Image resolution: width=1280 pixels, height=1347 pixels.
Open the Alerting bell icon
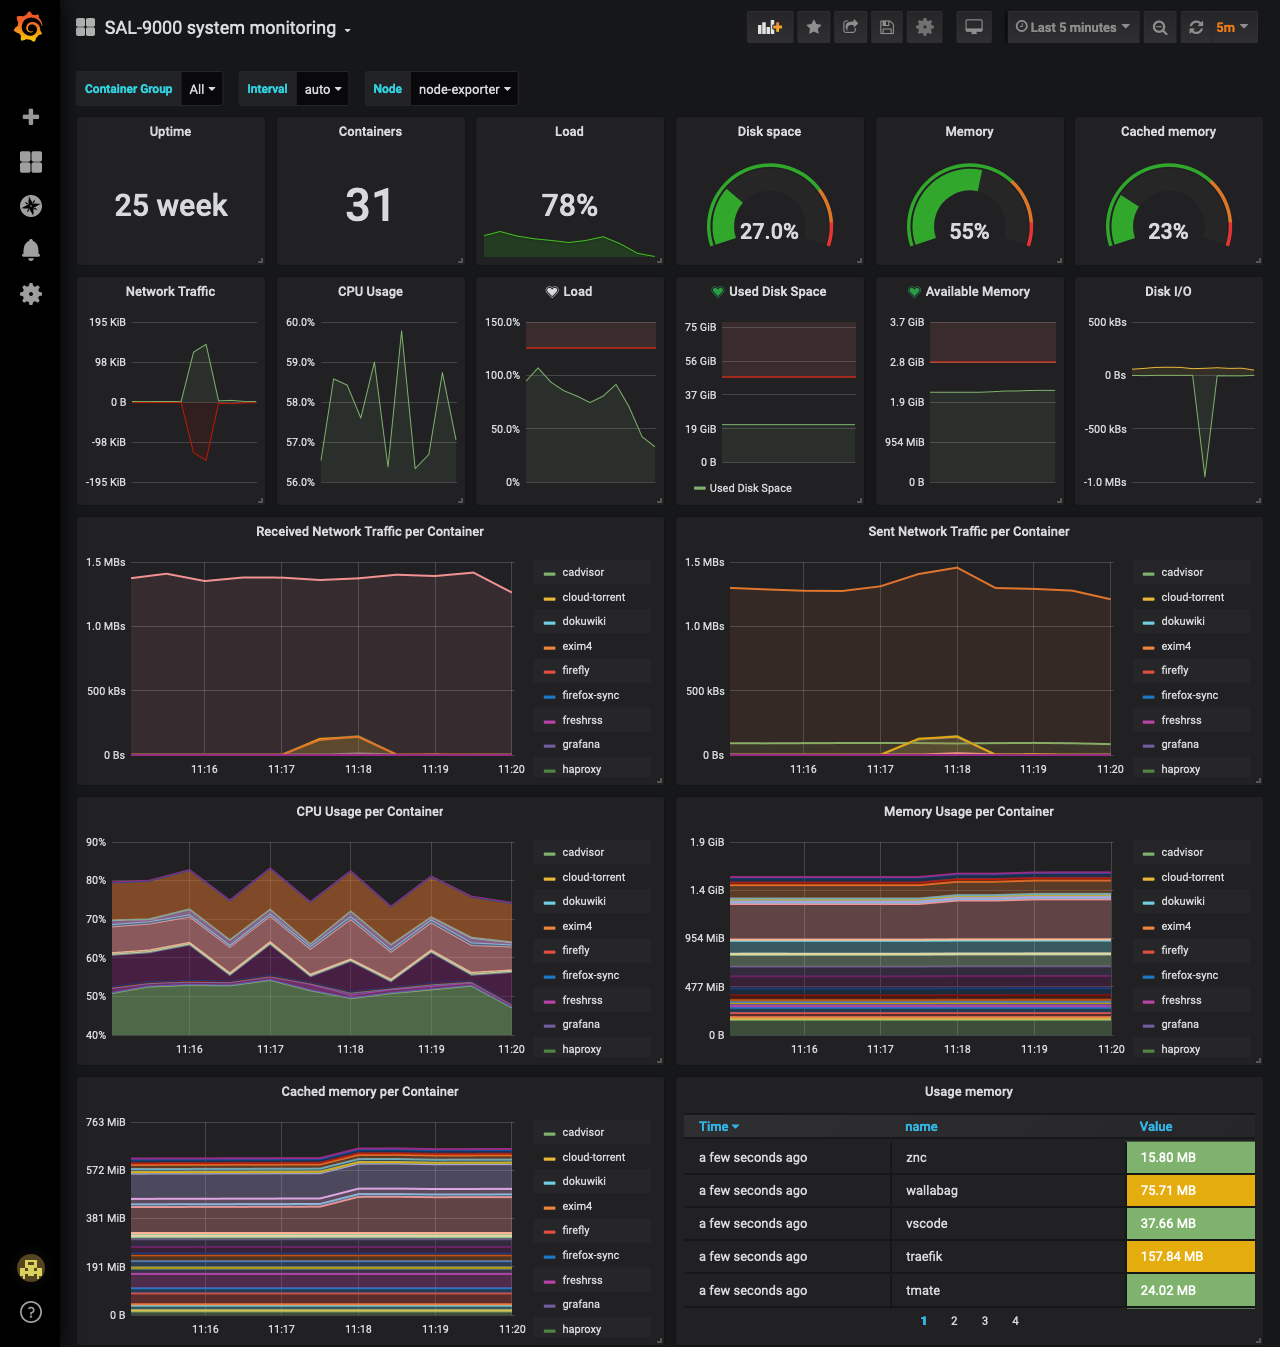31,250
